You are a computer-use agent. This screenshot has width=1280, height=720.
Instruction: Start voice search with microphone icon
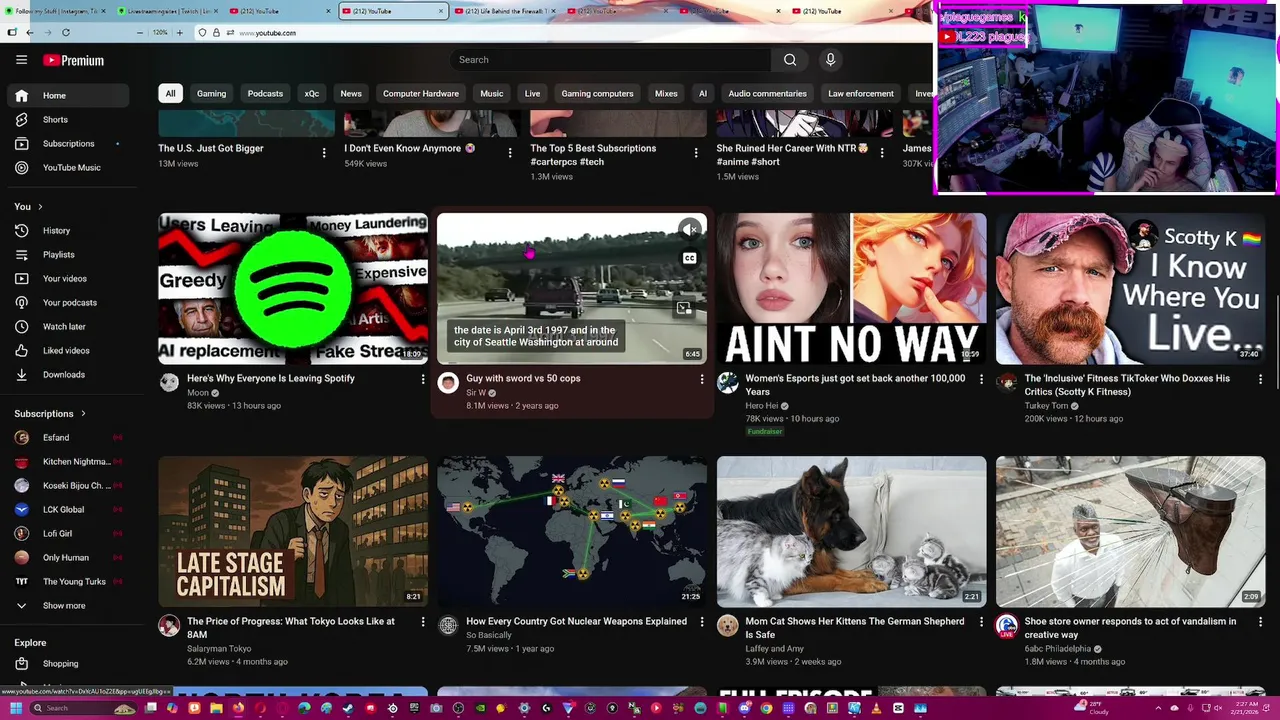coord(830,60)
